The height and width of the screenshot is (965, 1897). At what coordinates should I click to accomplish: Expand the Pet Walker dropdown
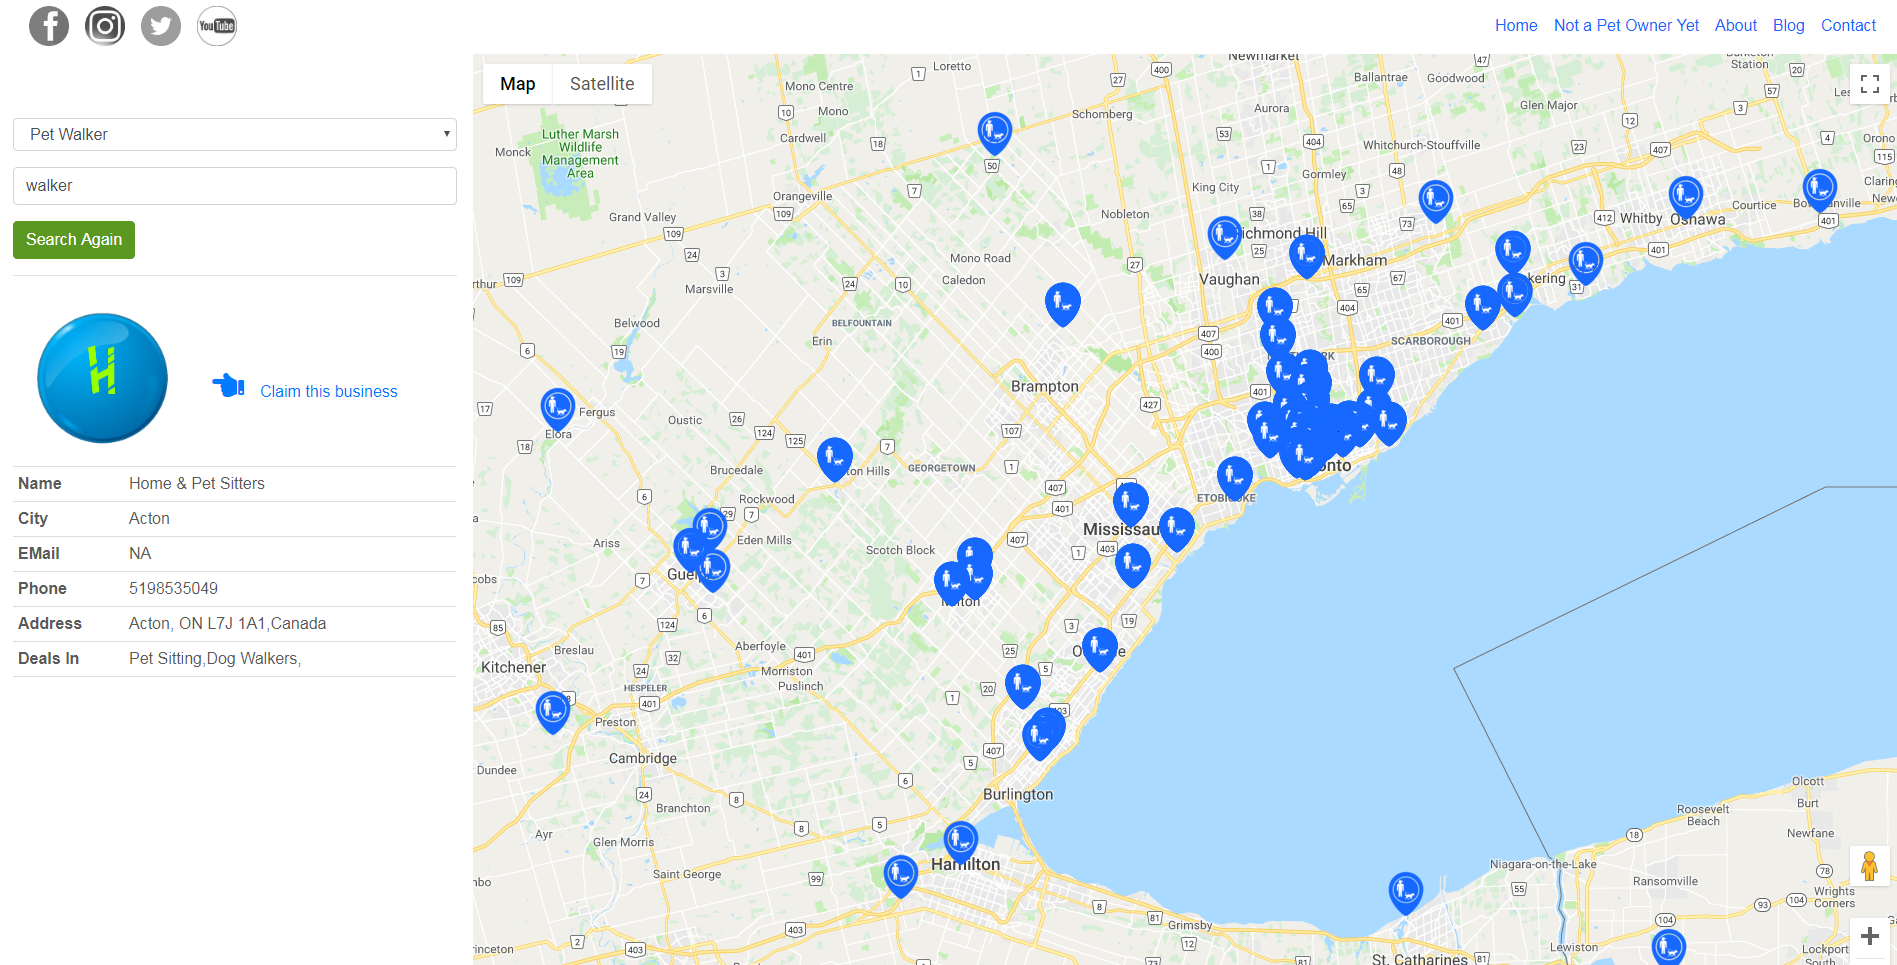point(235,134)
